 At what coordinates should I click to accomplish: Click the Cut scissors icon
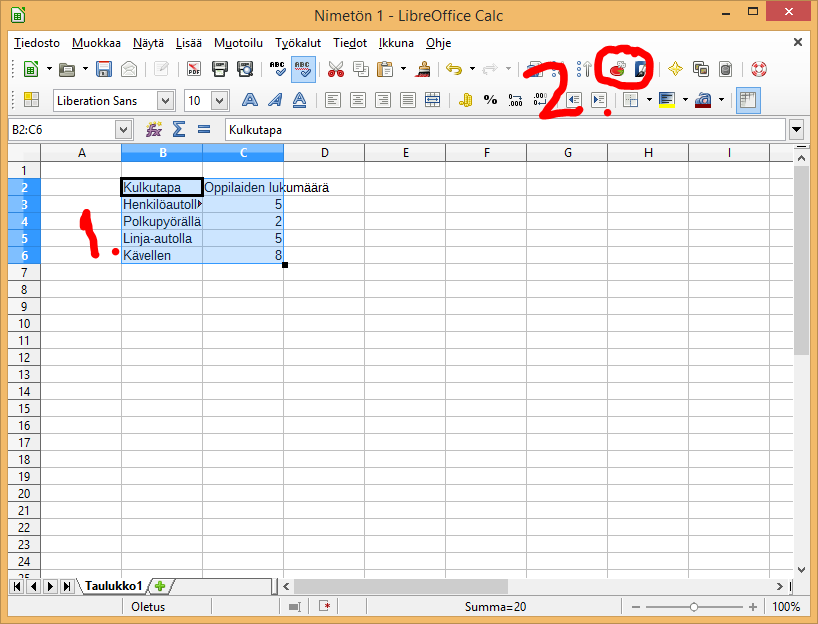point(336,69)
